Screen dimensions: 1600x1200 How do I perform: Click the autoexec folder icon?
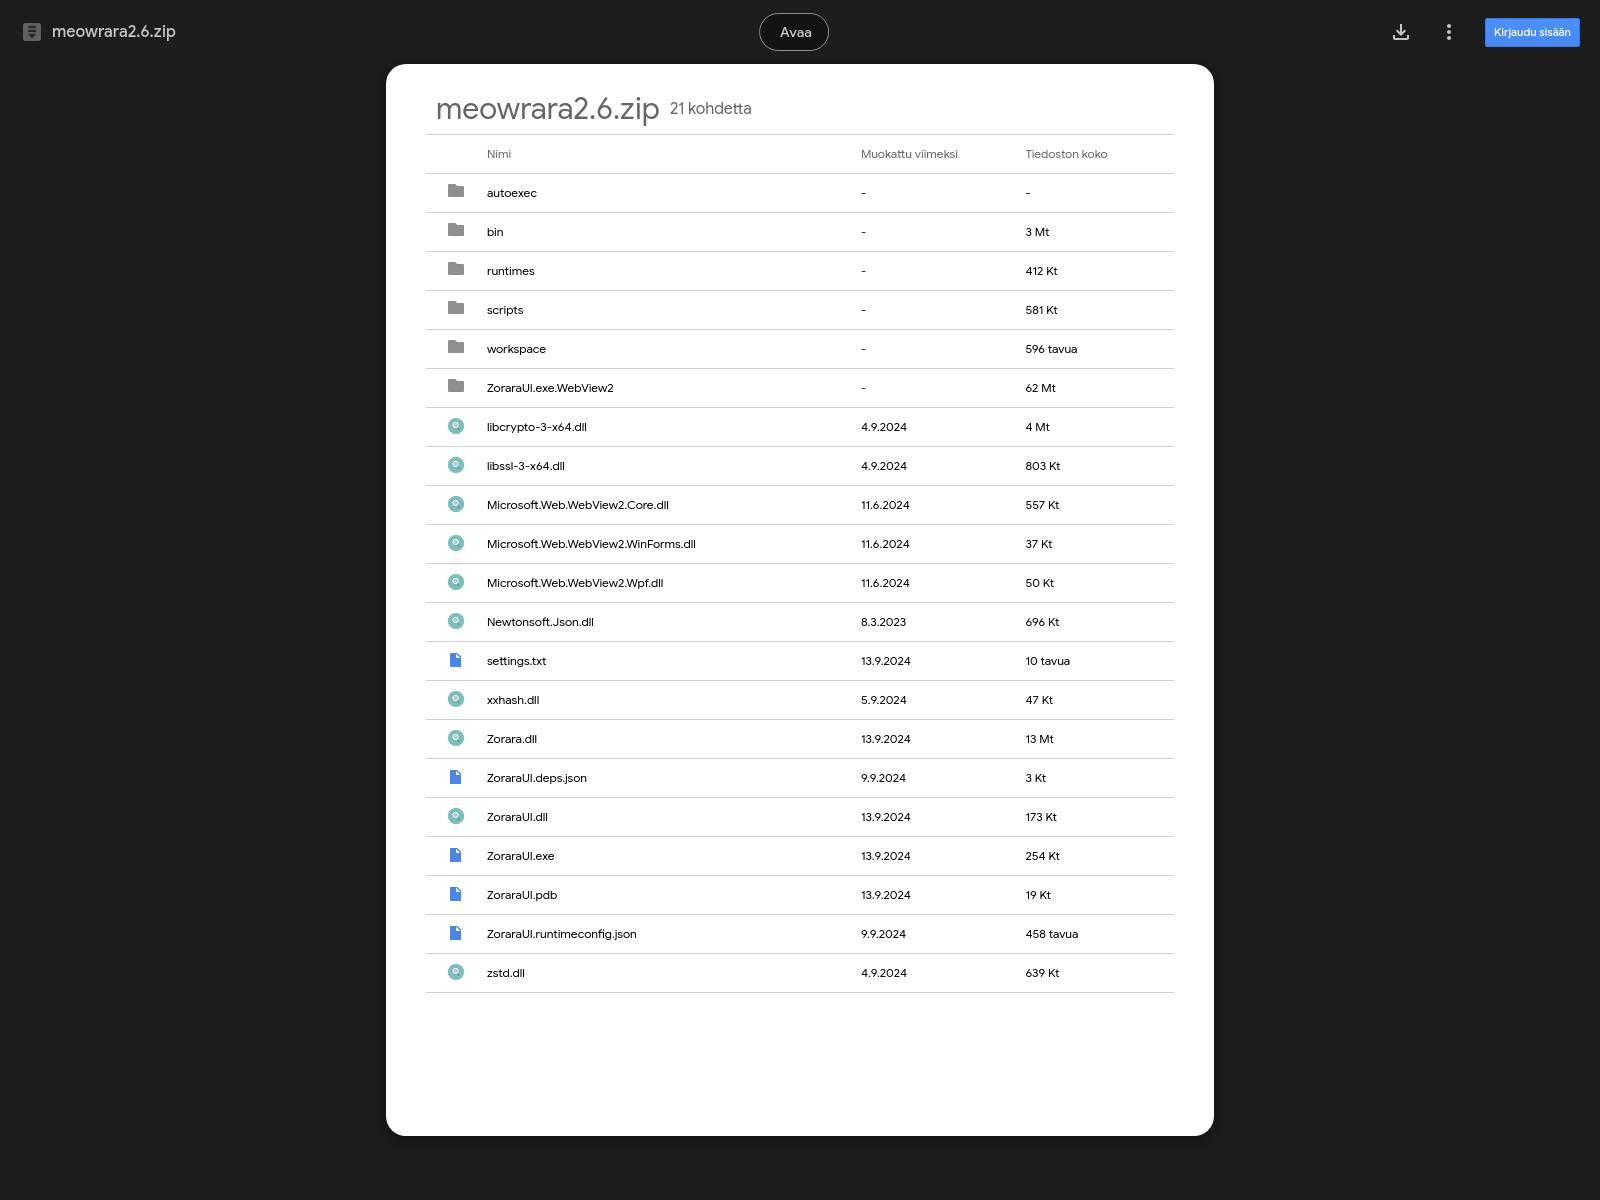tap(456, 191)
